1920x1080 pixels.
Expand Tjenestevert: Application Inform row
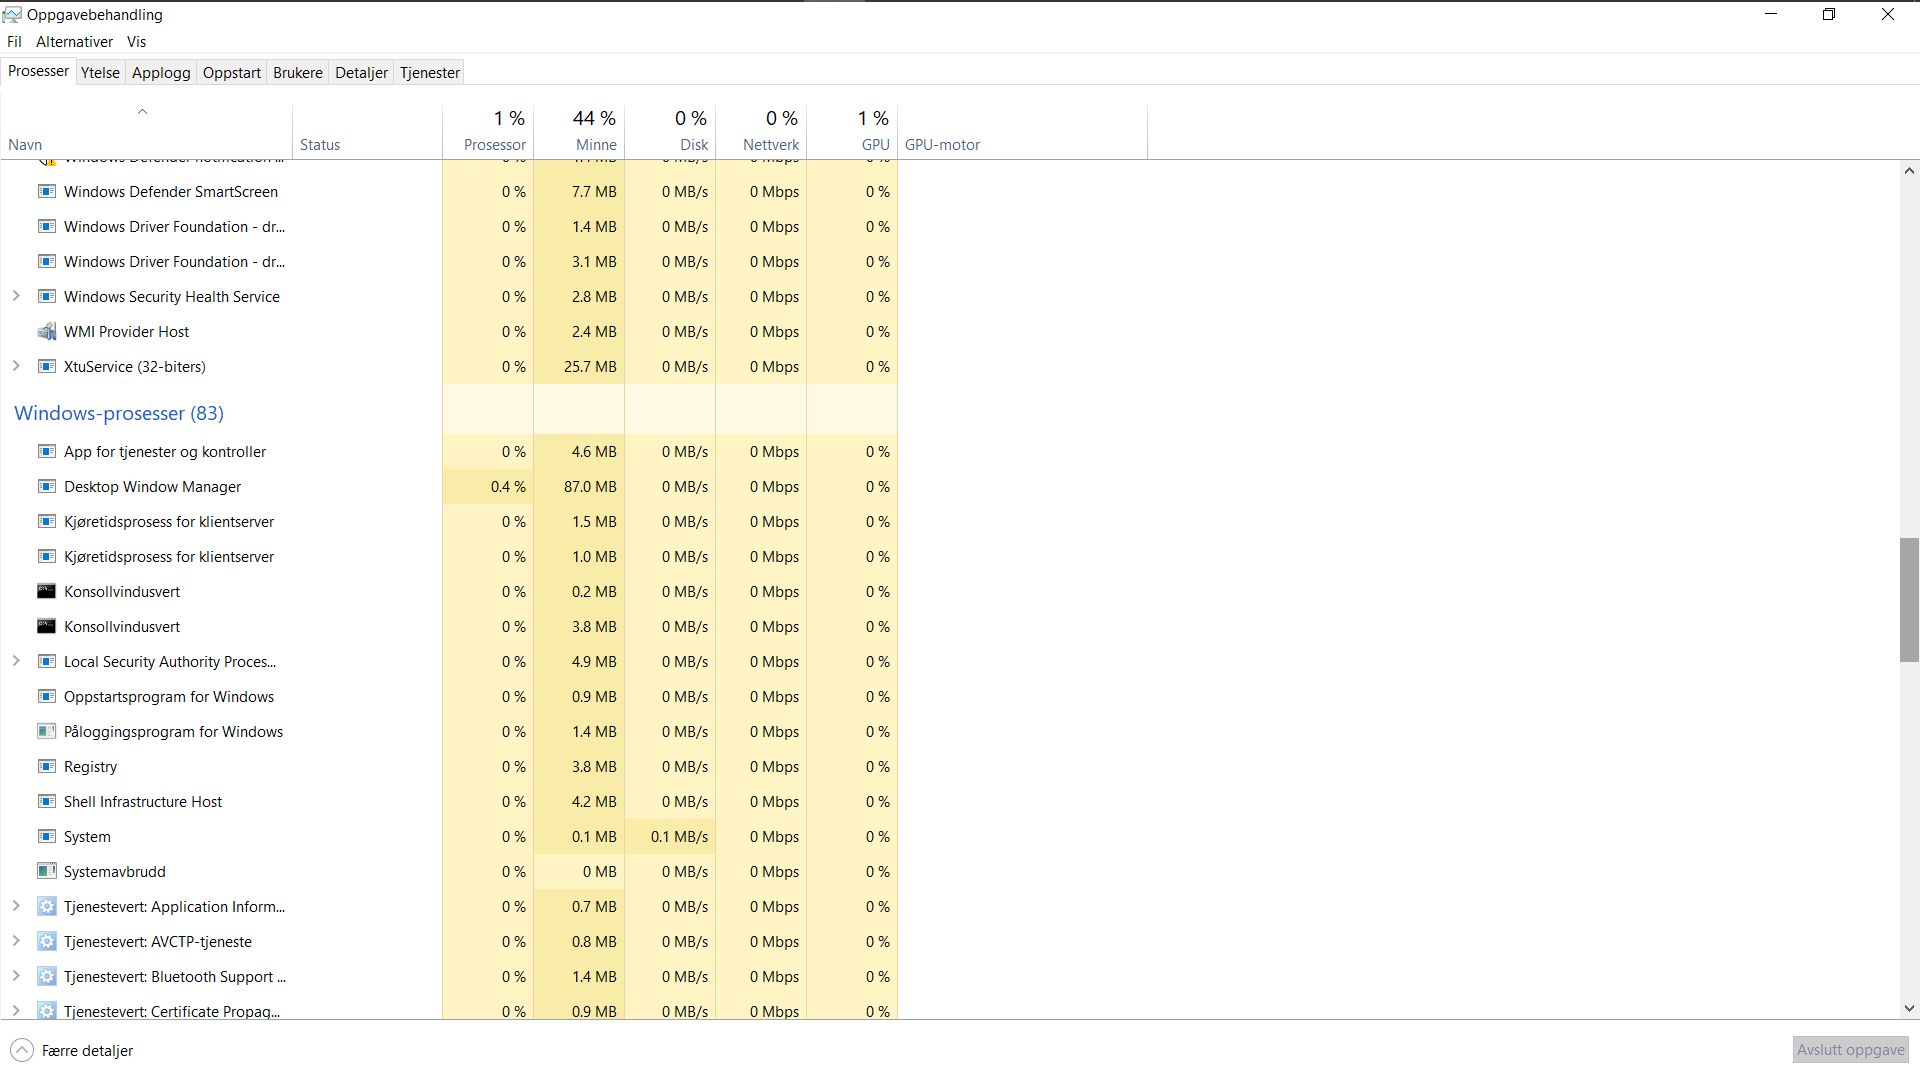[x=16, y=906]
